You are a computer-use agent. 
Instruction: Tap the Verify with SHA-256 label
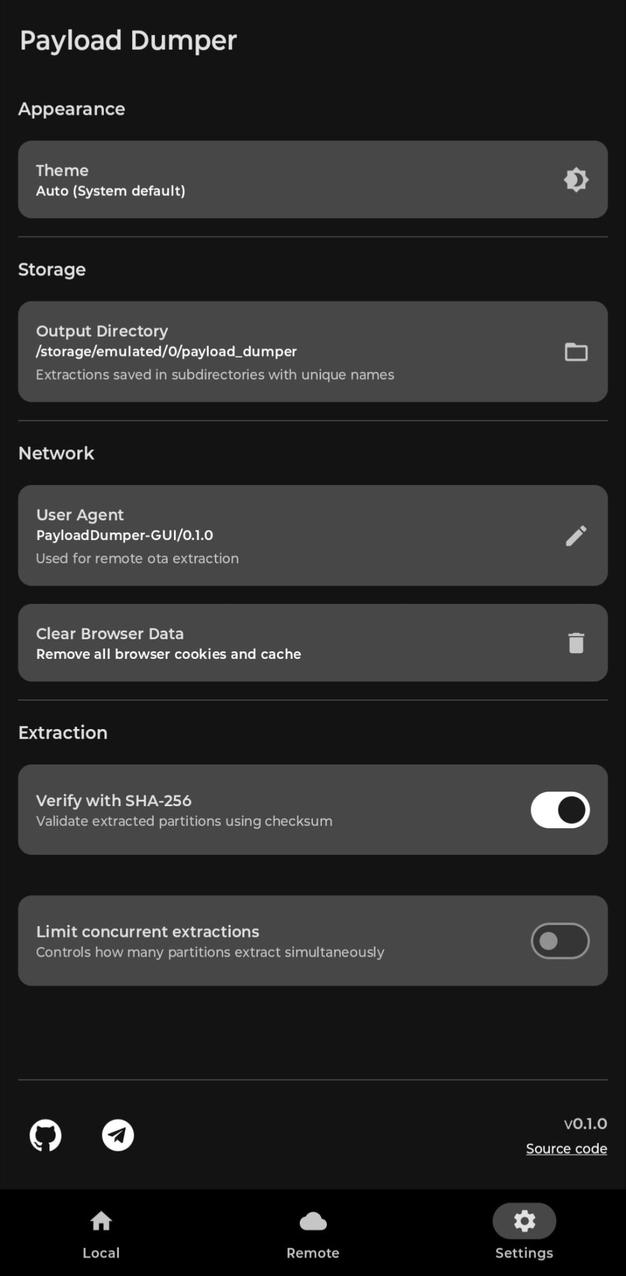coord(114,801)
